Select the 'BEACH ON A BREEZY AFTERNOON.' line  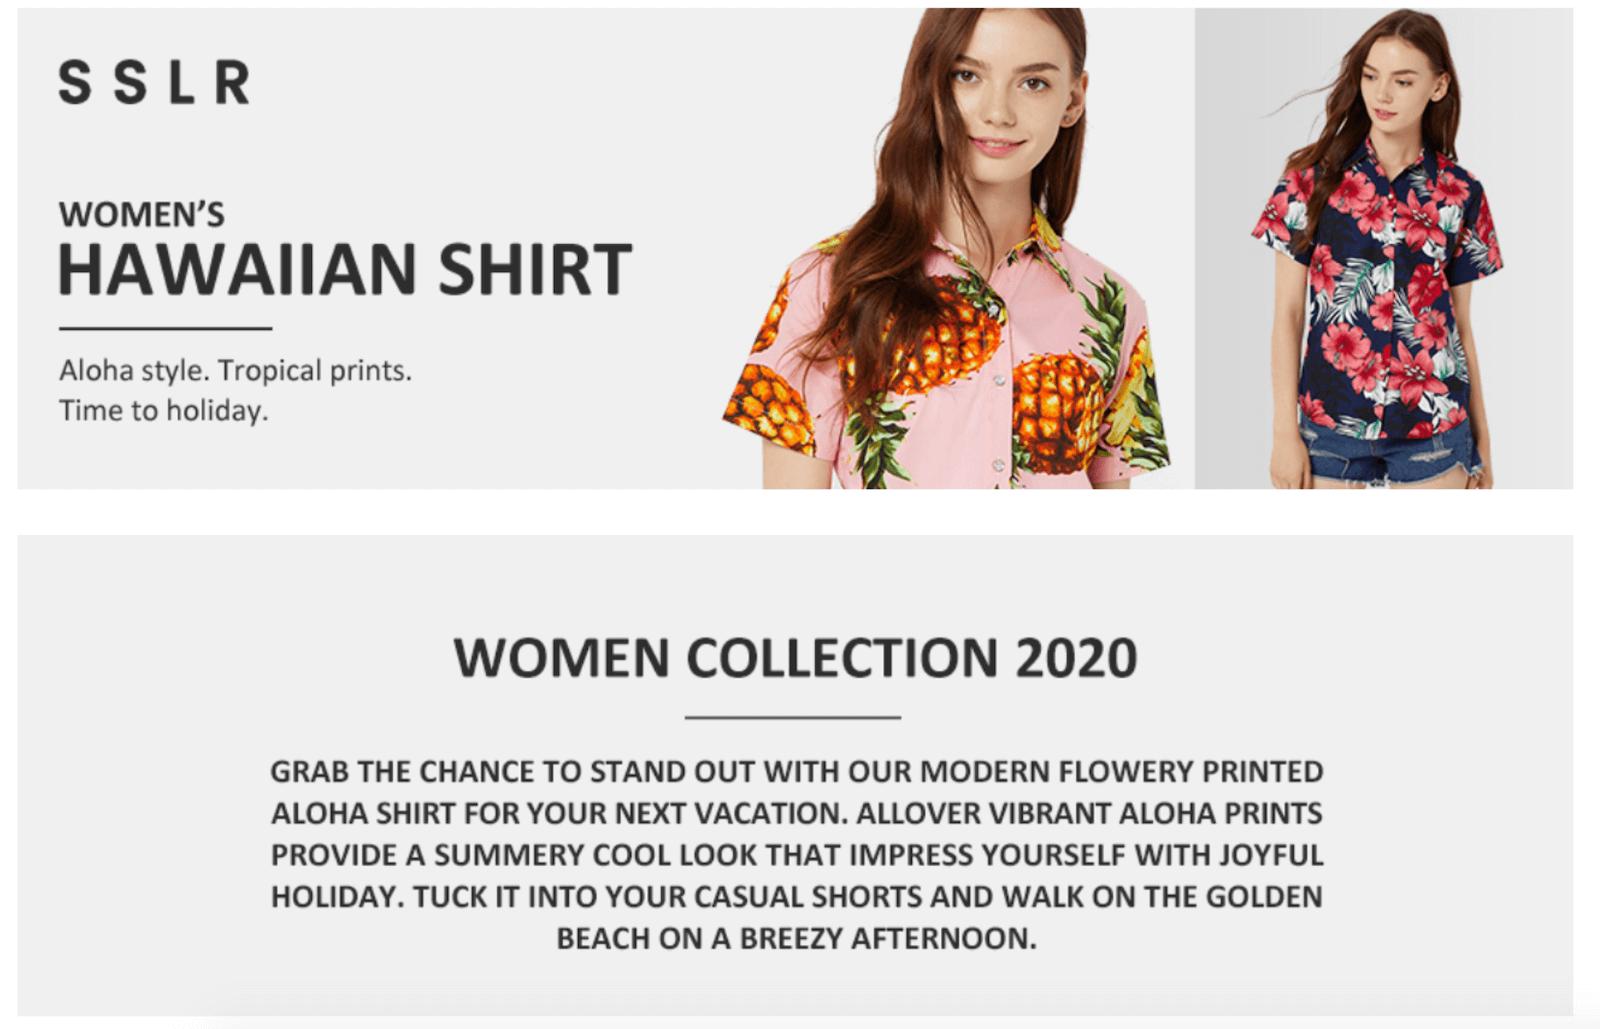(x=796, y=939)
